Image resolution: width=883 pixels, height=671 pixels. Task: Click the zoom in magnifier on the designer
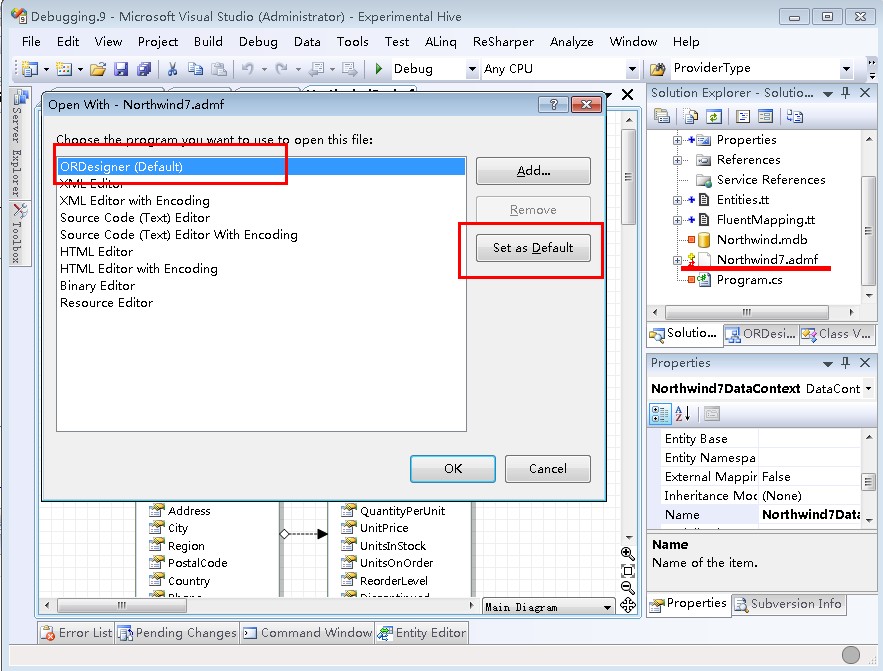[627, 553]
